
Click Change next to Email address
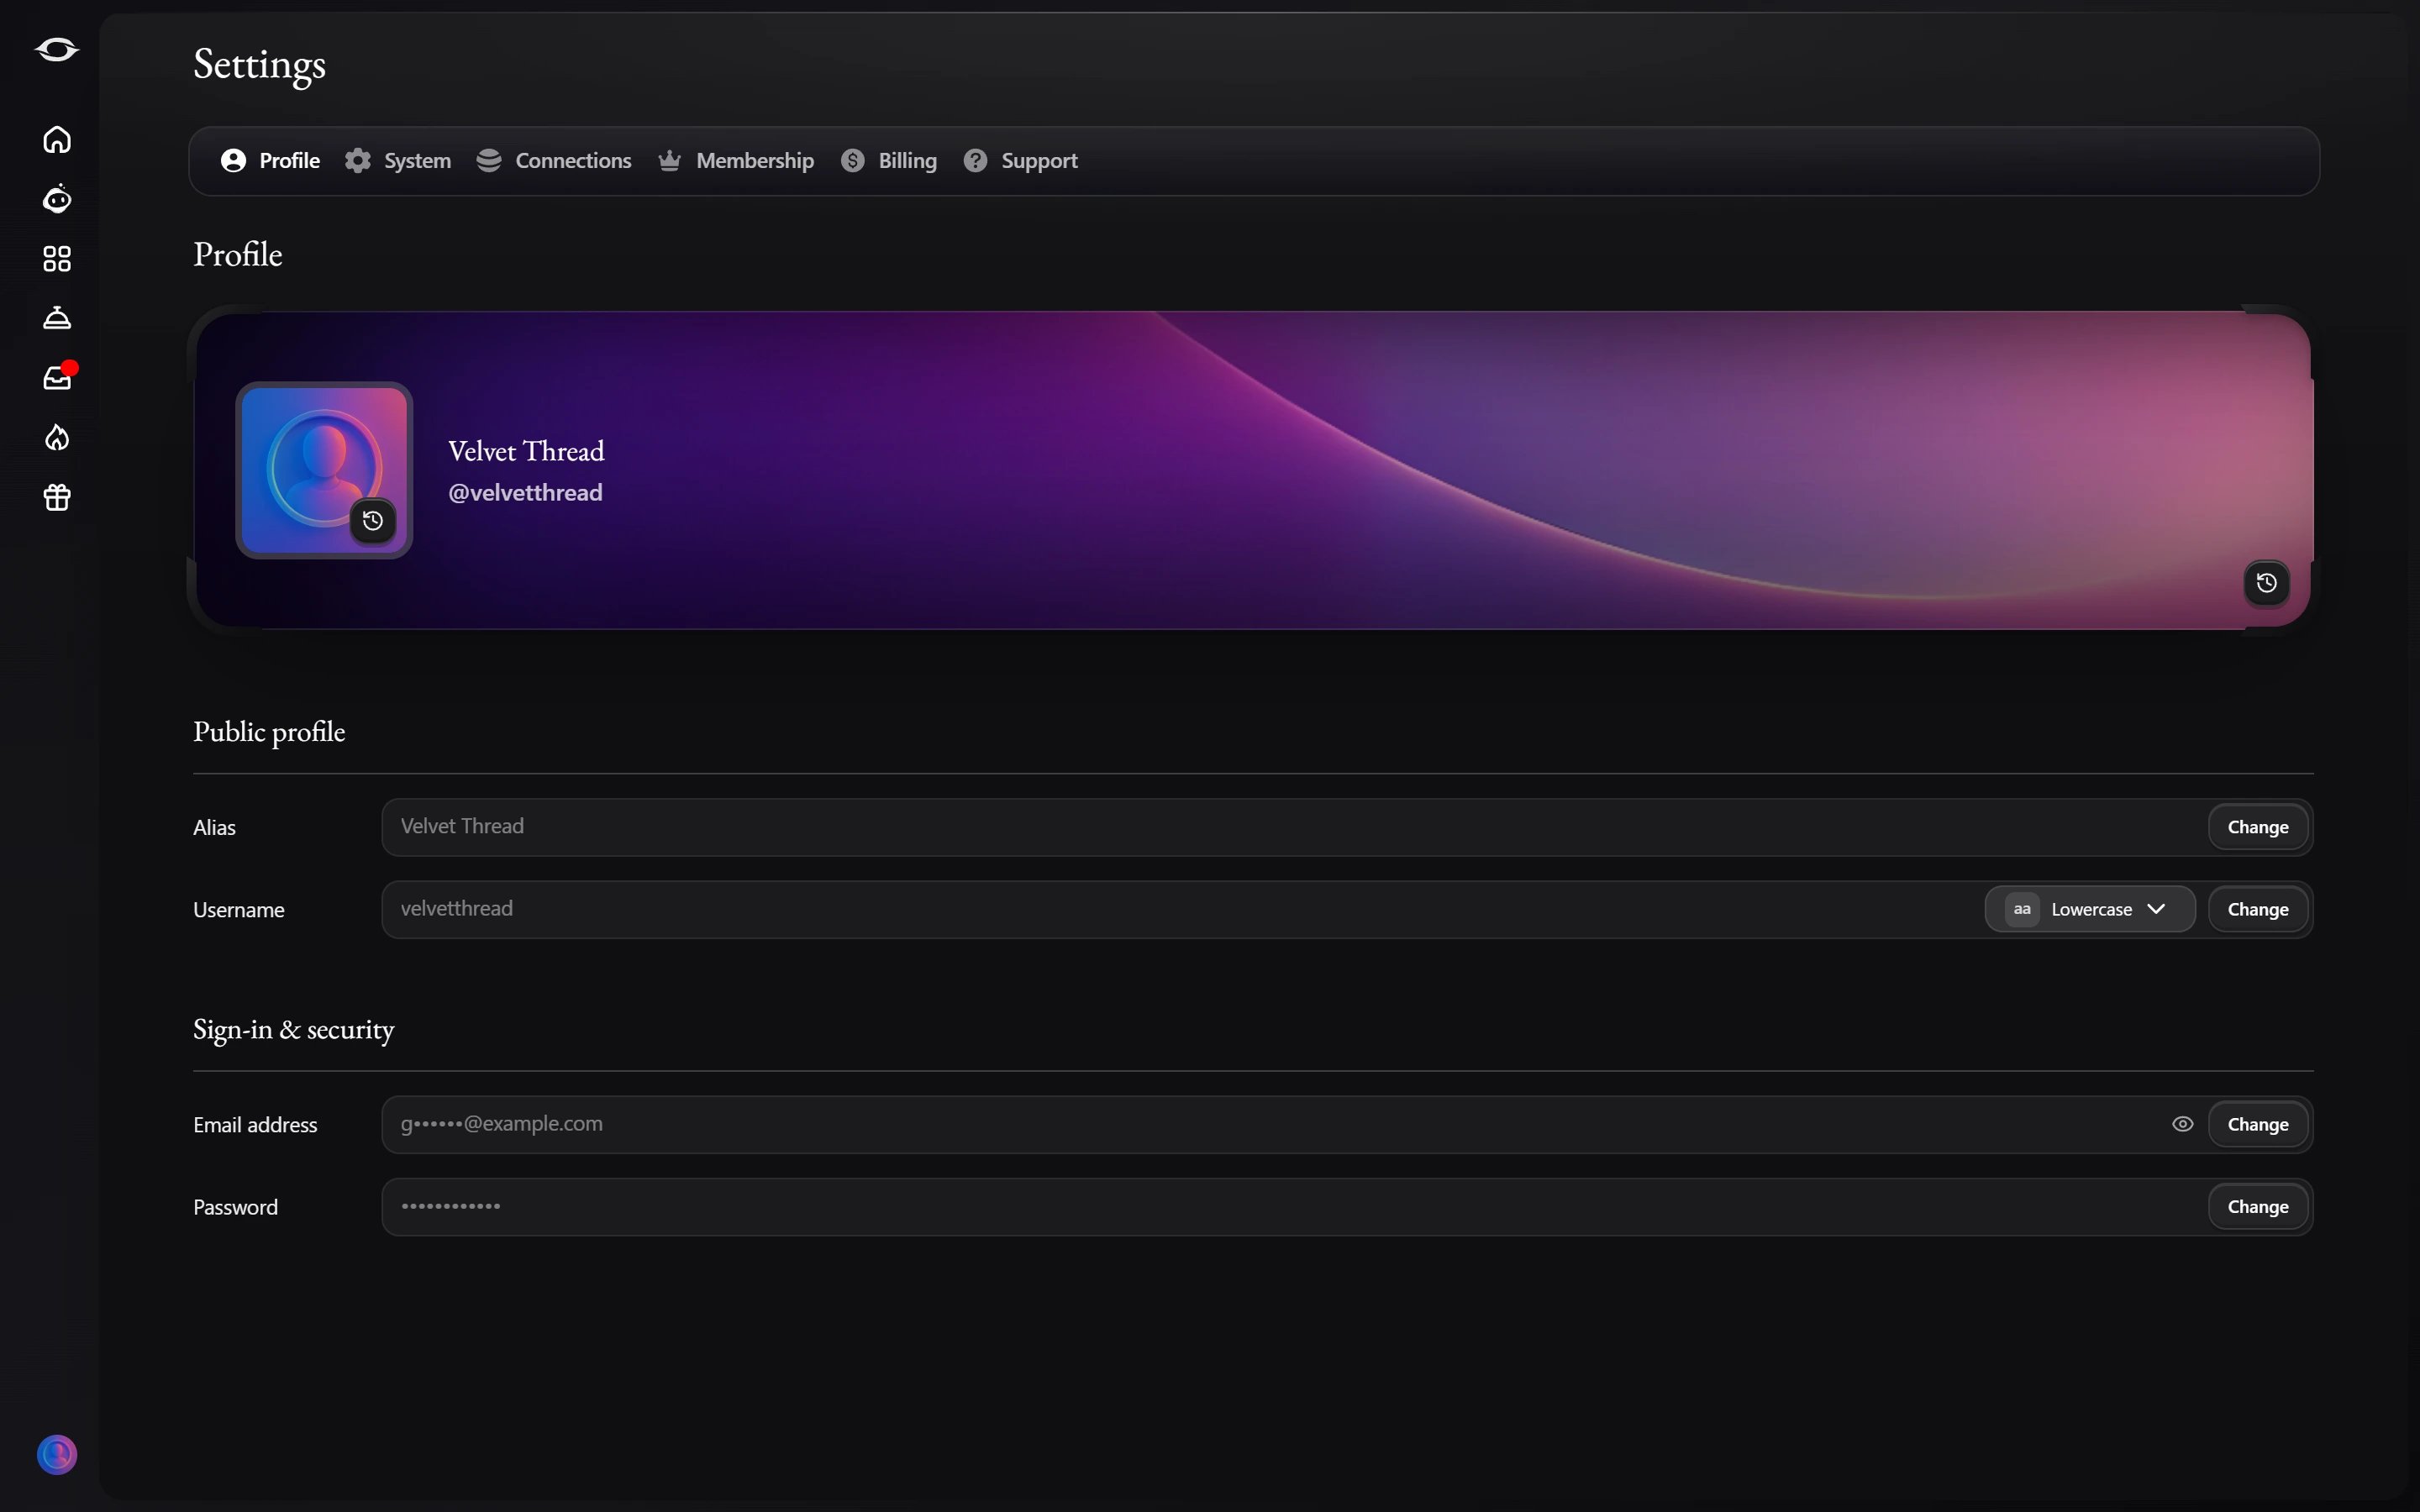point(2258,1124)
